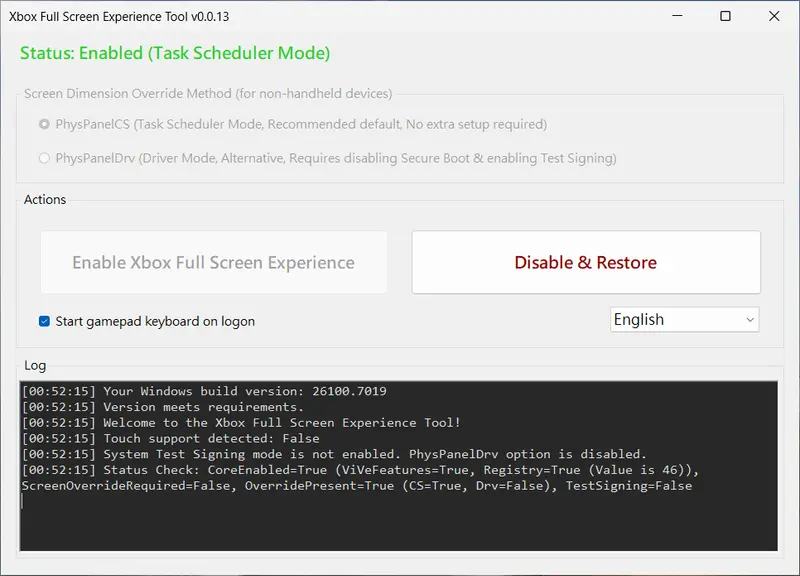Click the Actions group header

(x=45, y=199)
